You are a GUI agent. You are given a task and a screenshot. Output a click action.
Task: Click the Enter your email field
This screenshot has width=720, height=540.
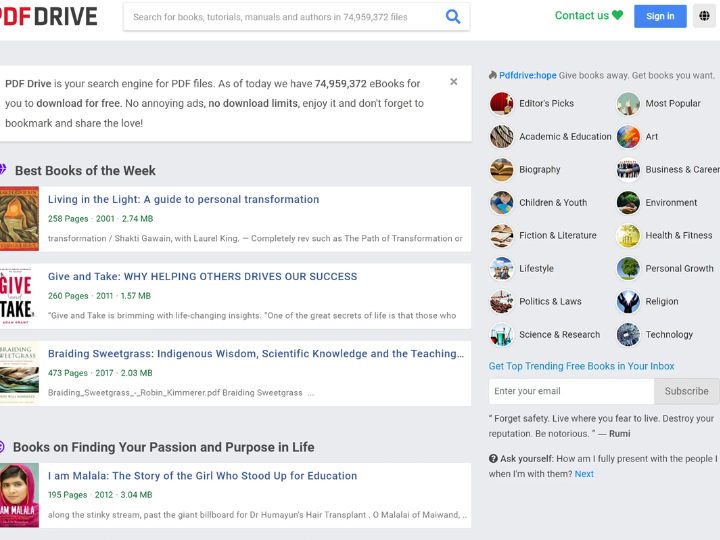(572, 391)
